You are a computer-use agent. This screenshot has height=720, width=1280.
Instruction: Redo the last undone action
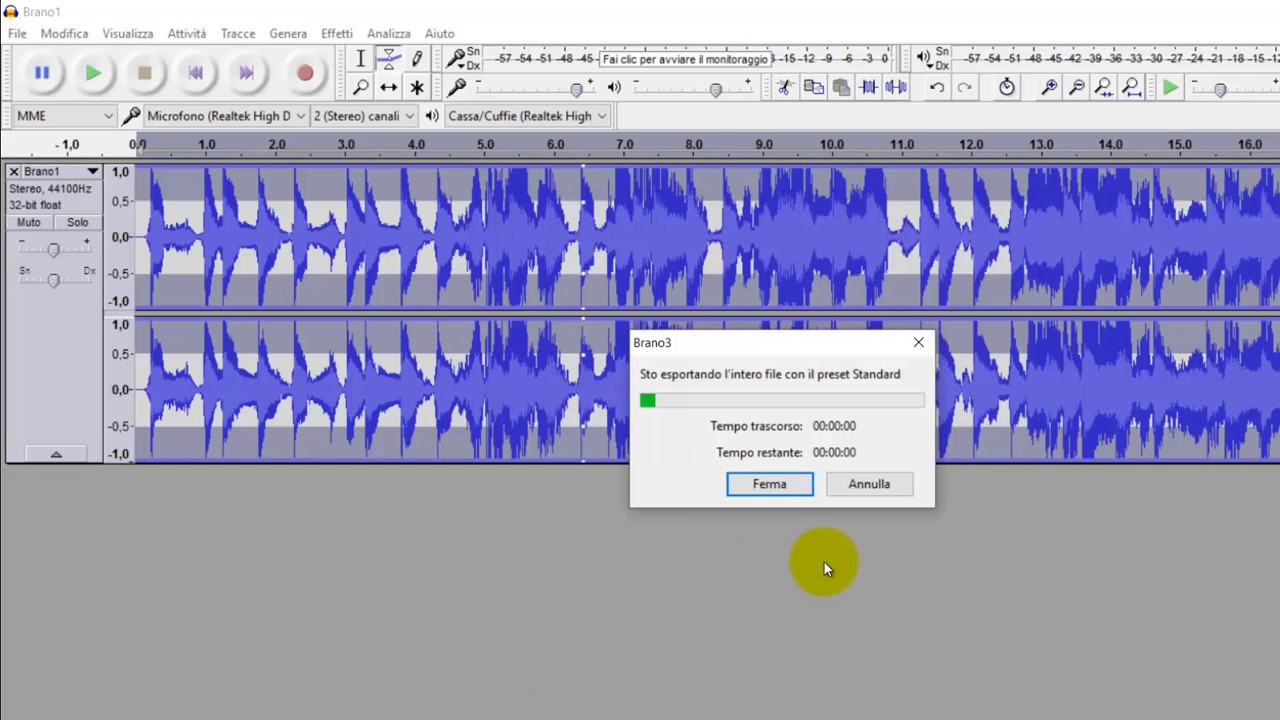point(964,87)
